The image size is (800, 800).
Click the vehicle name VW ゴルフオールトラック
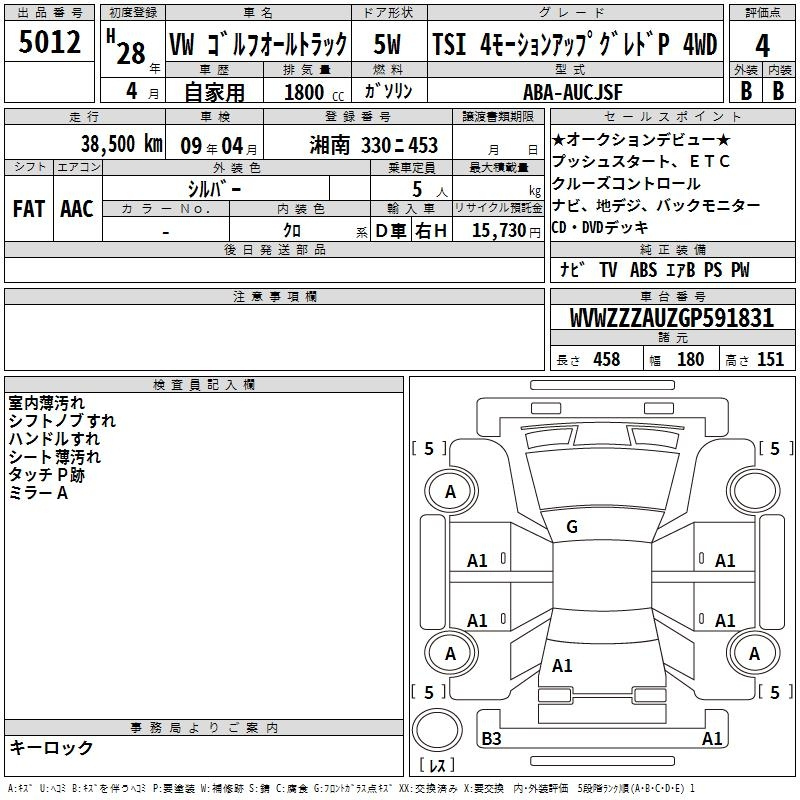pos(258,45)
